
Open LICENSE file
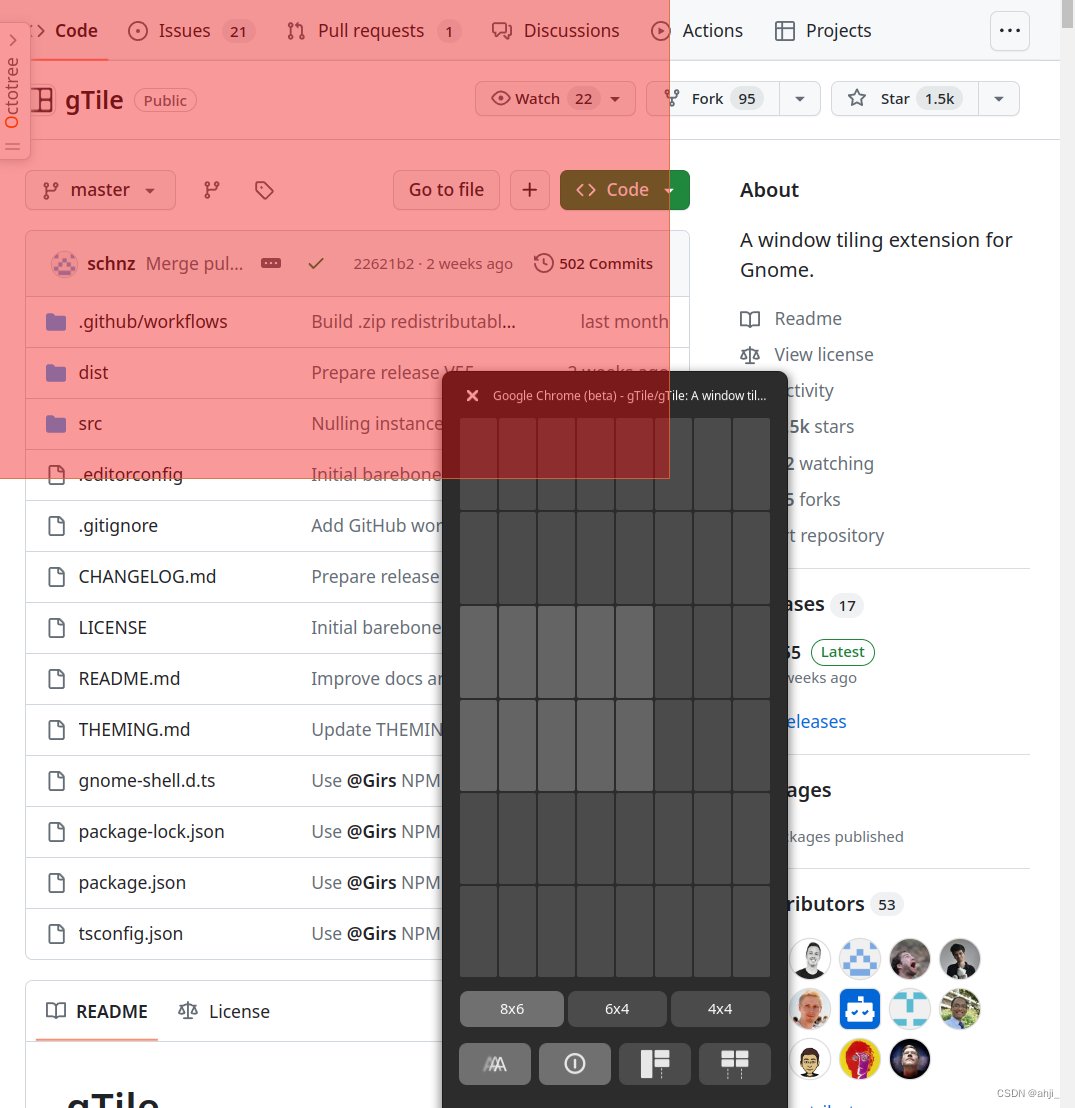(112, 627)
